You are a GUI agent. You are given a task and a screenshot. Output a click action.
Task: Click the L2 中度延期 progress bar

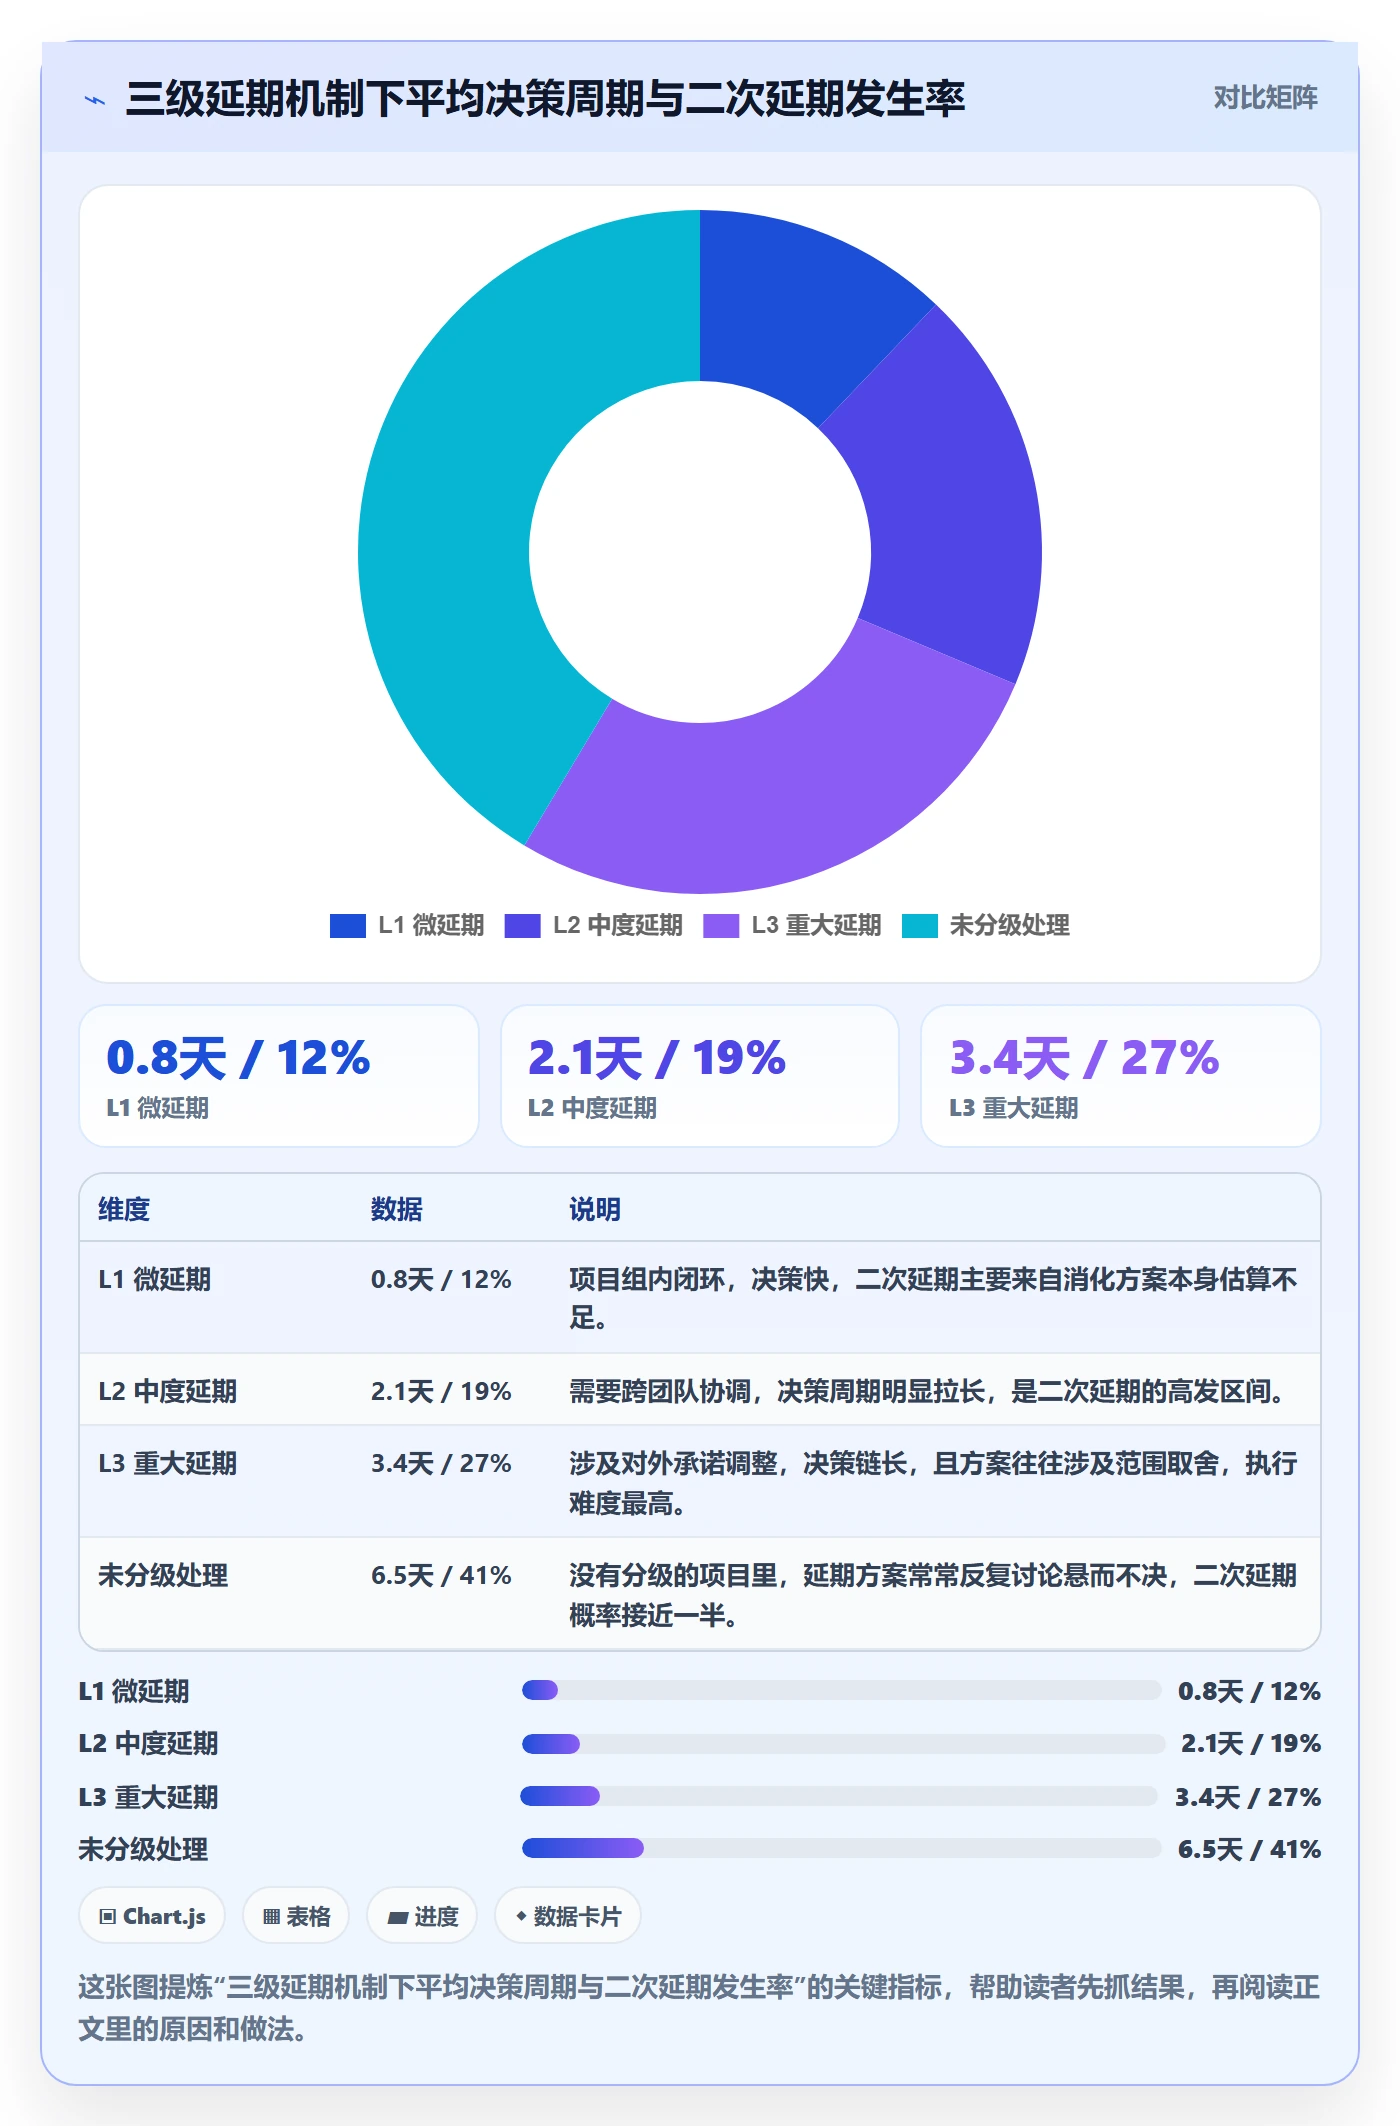tap(843, 1744)
